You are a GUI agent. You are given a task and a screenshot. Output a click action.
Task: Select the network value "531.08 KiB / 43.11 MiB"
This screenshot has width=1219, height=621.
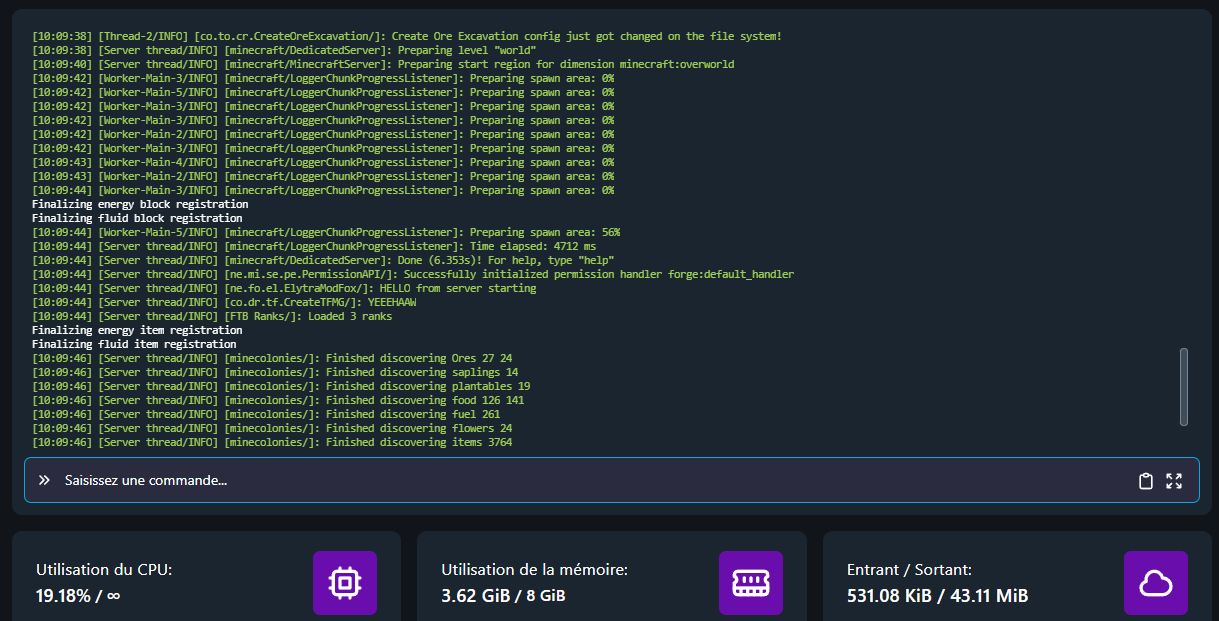click(x=937, y=596)
